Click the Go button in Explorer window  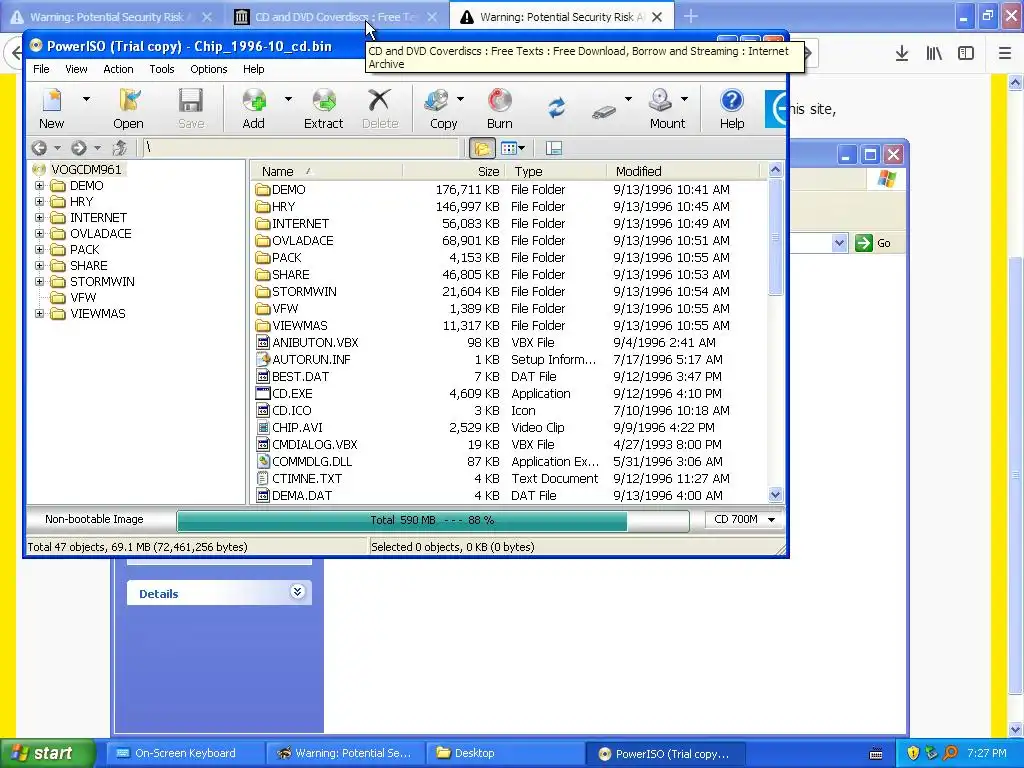click(873, 243)
